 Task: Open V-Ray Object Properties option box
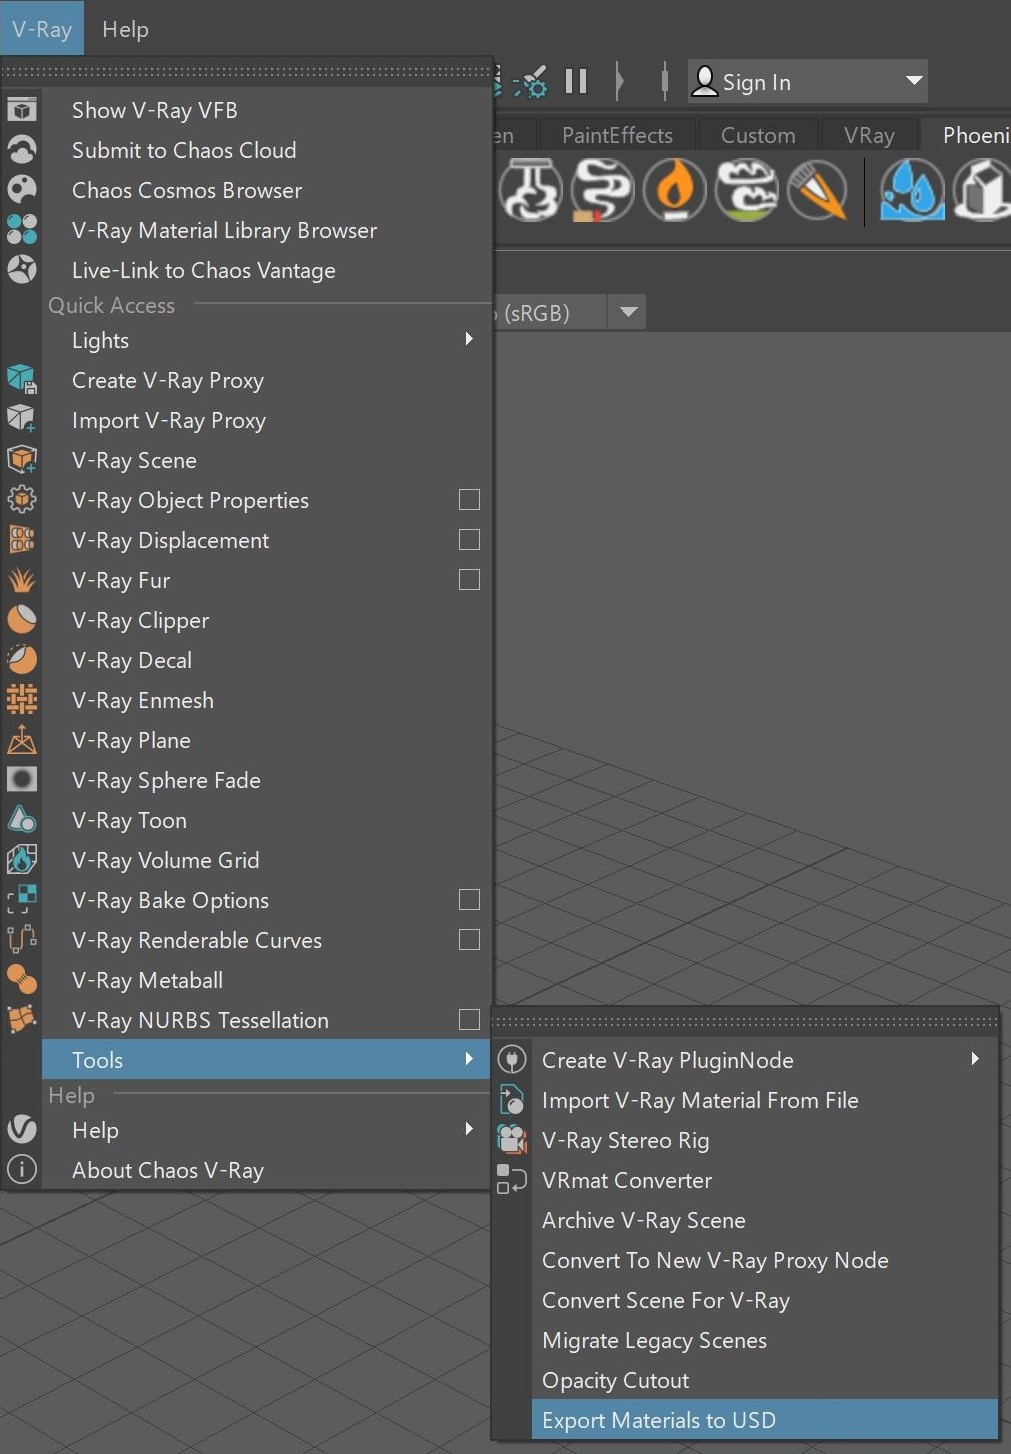pos(469,499)
